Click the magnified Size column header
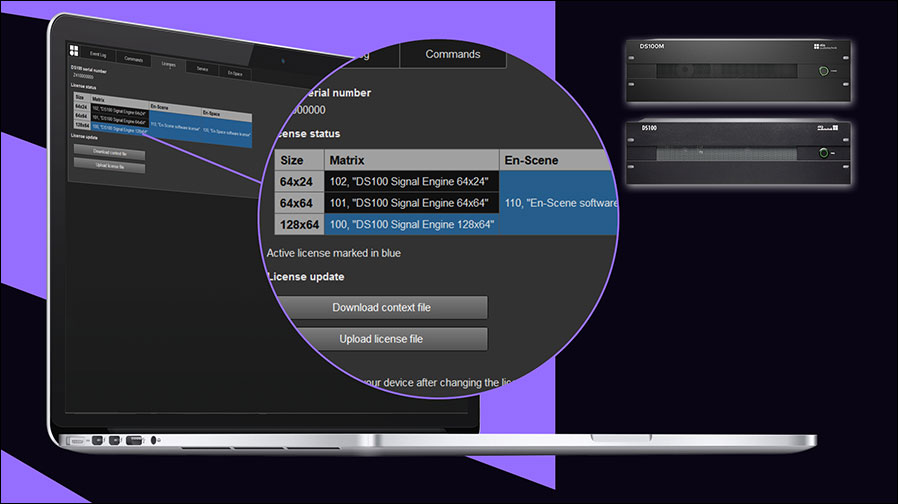Viewport: 898px width, 504px height. [299, 160]
